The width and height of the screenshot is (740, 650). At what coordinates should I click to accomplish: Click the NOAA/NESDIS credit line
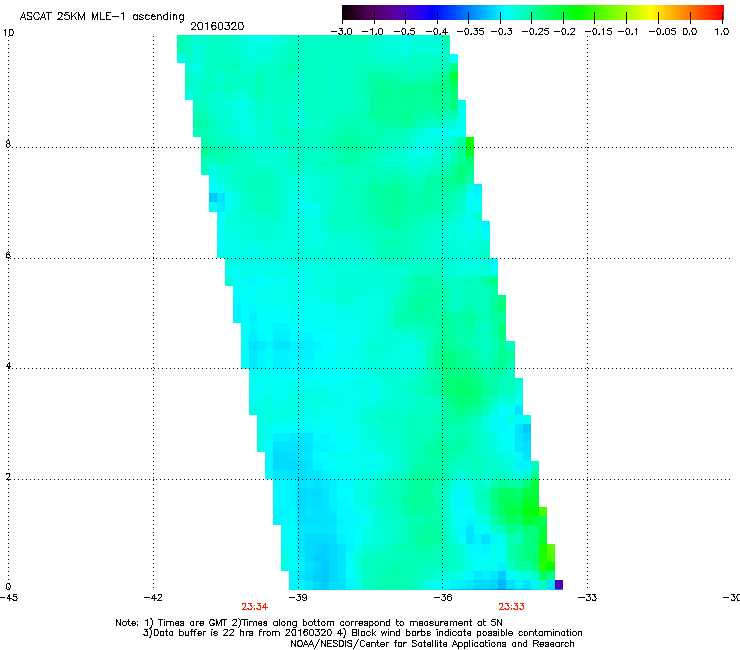[432, 644]
